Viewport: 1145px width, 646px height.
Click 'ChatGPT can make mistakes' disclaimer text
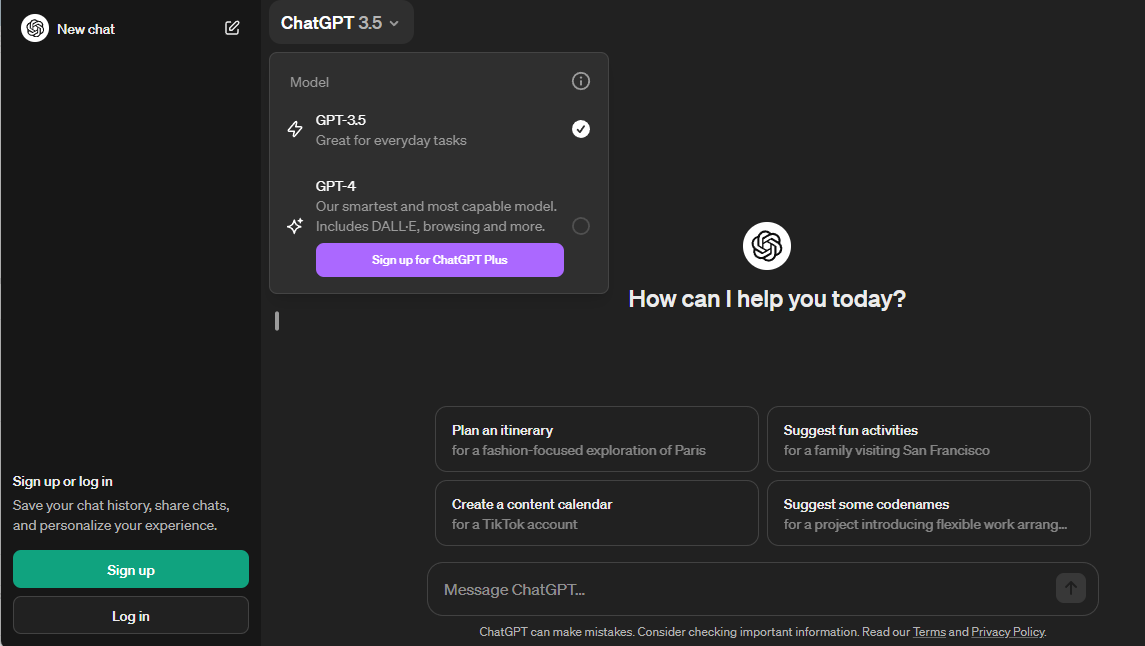pos(556,631)
